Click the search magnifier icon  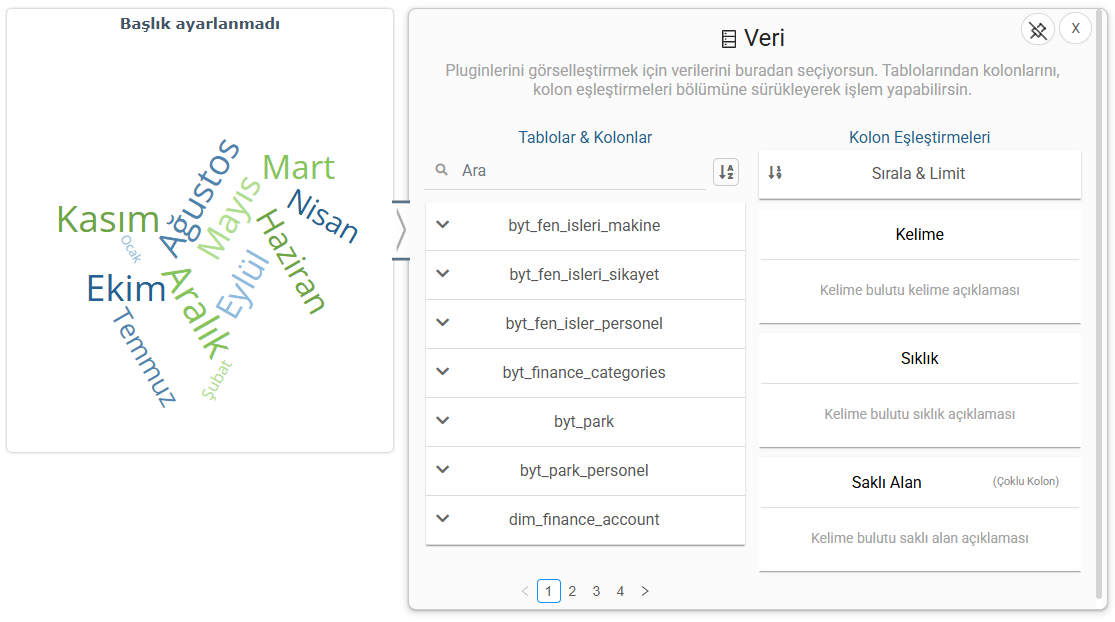(442, 171)
